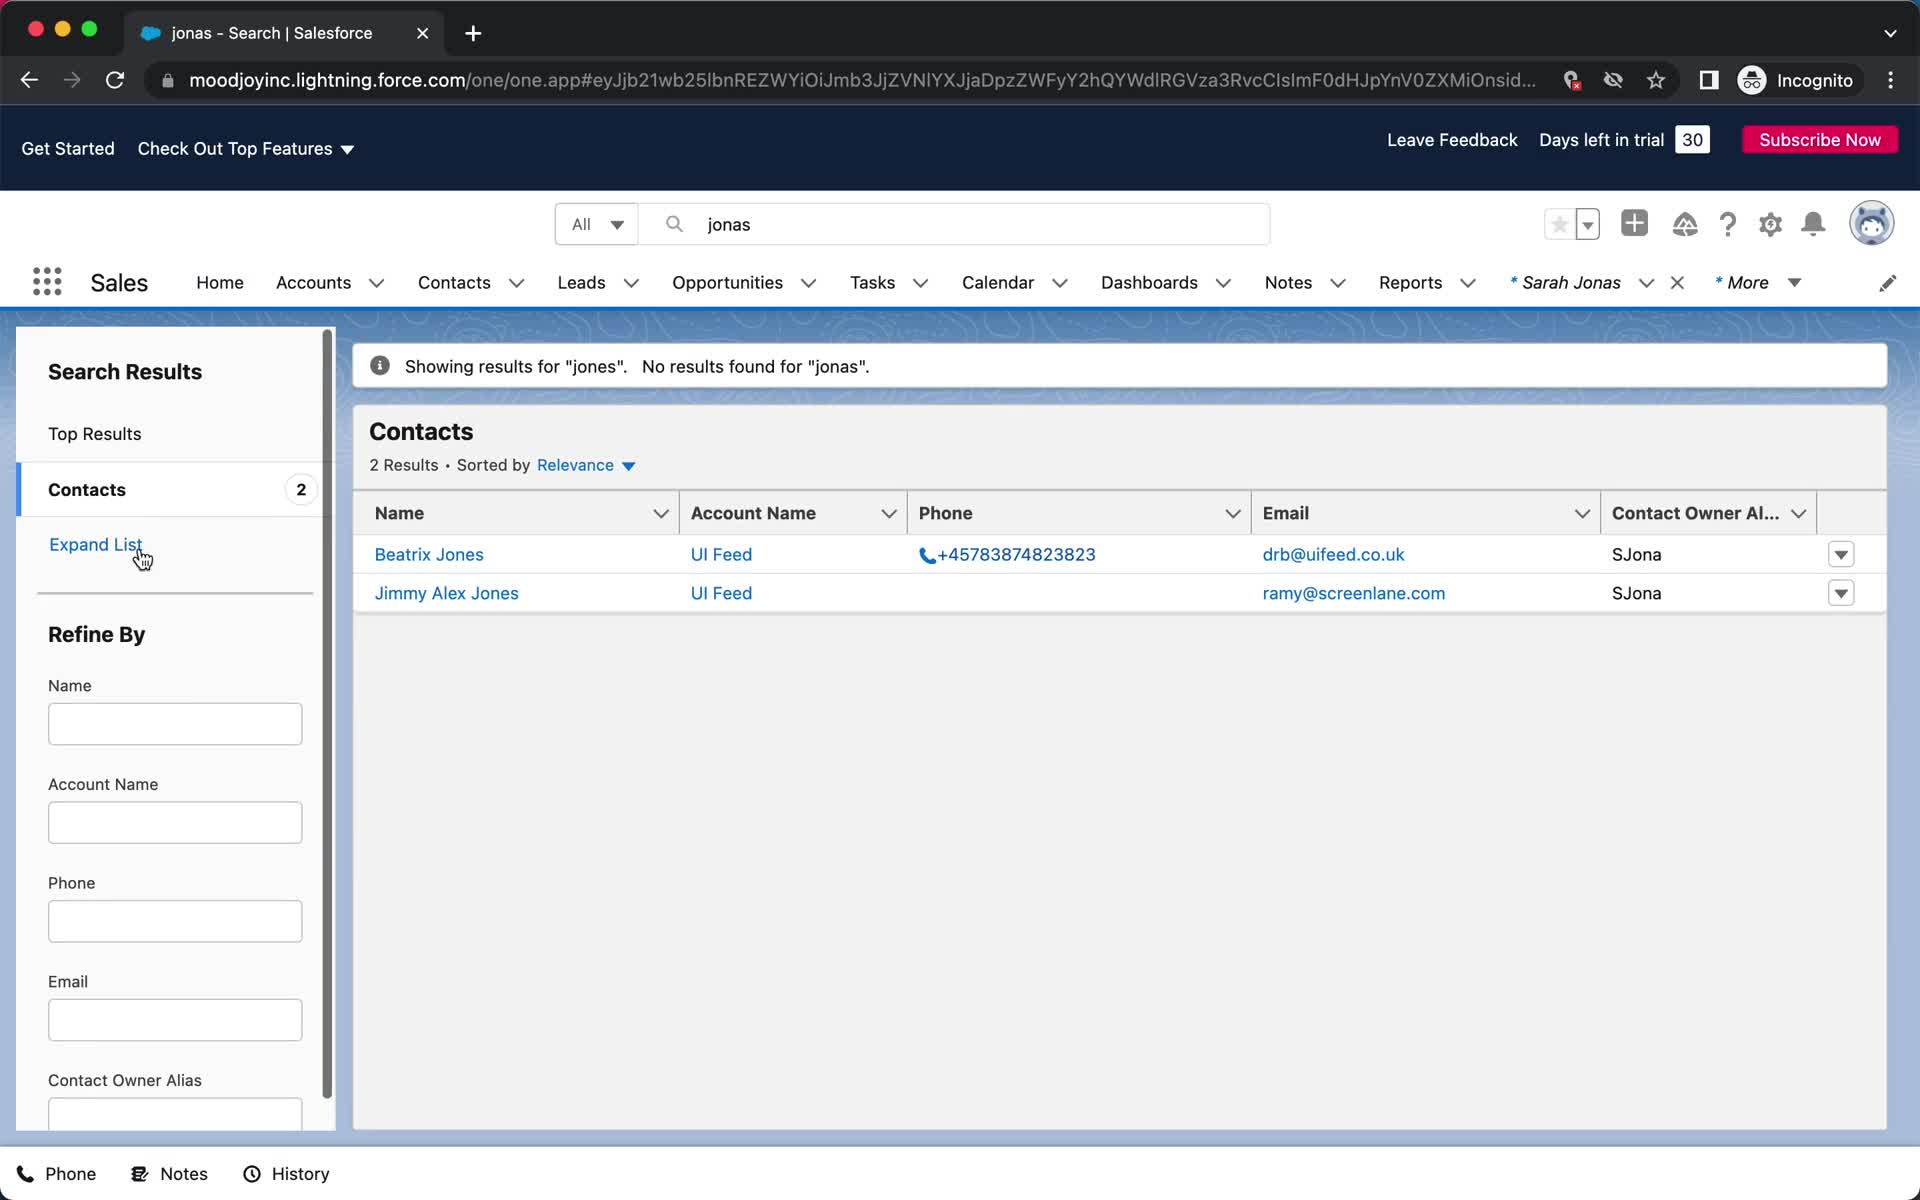Open the Email column header menu
The image size is (1920, 1200).
1582,513
